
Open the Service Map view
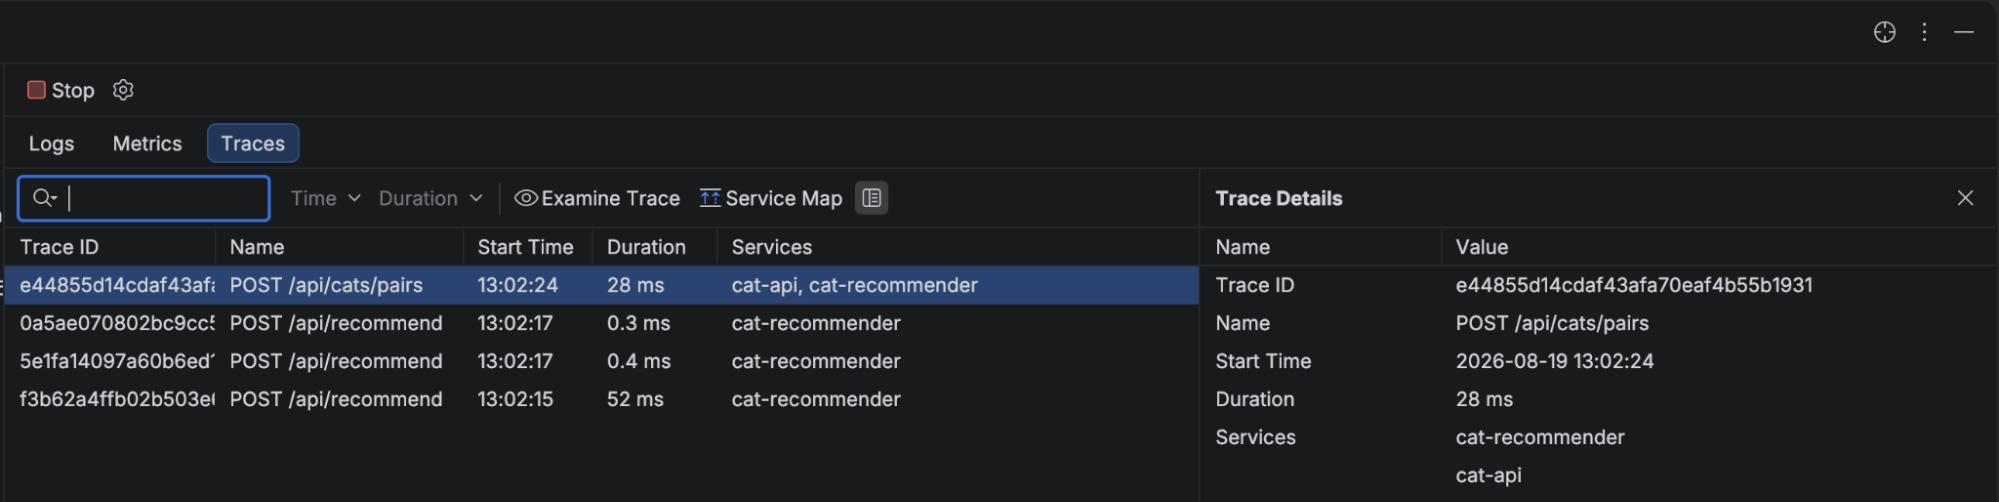click(x=771, y=198)
